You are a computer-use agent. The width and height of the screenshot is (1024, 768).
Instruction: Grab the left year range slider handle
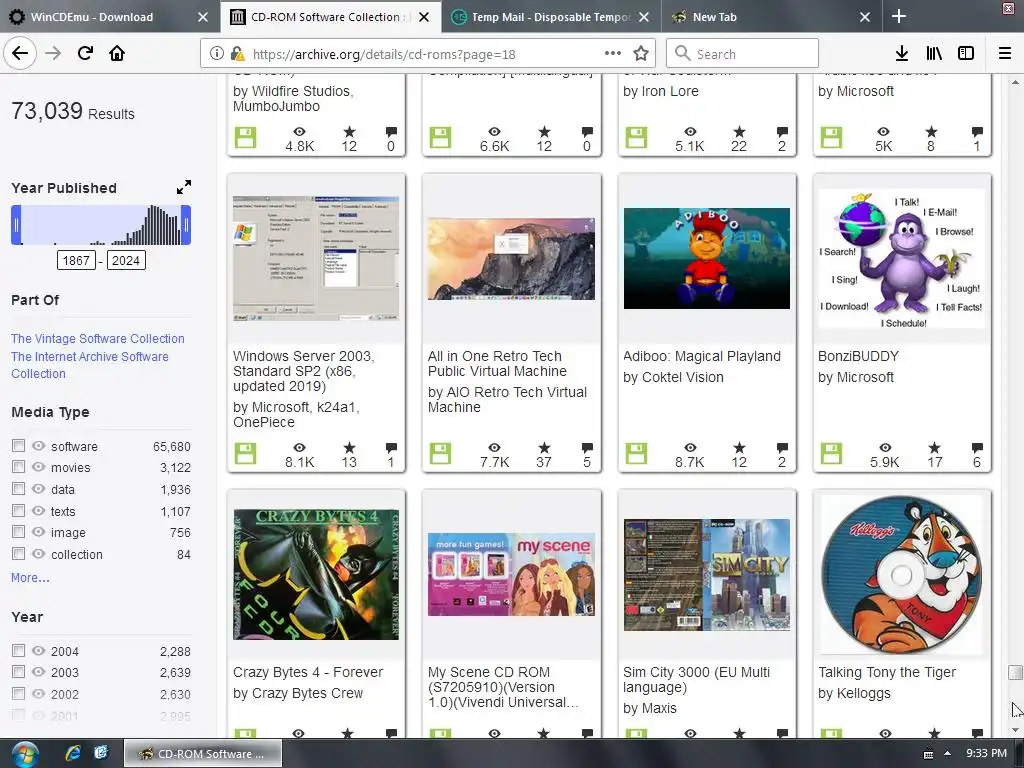(x=16, y=225)
